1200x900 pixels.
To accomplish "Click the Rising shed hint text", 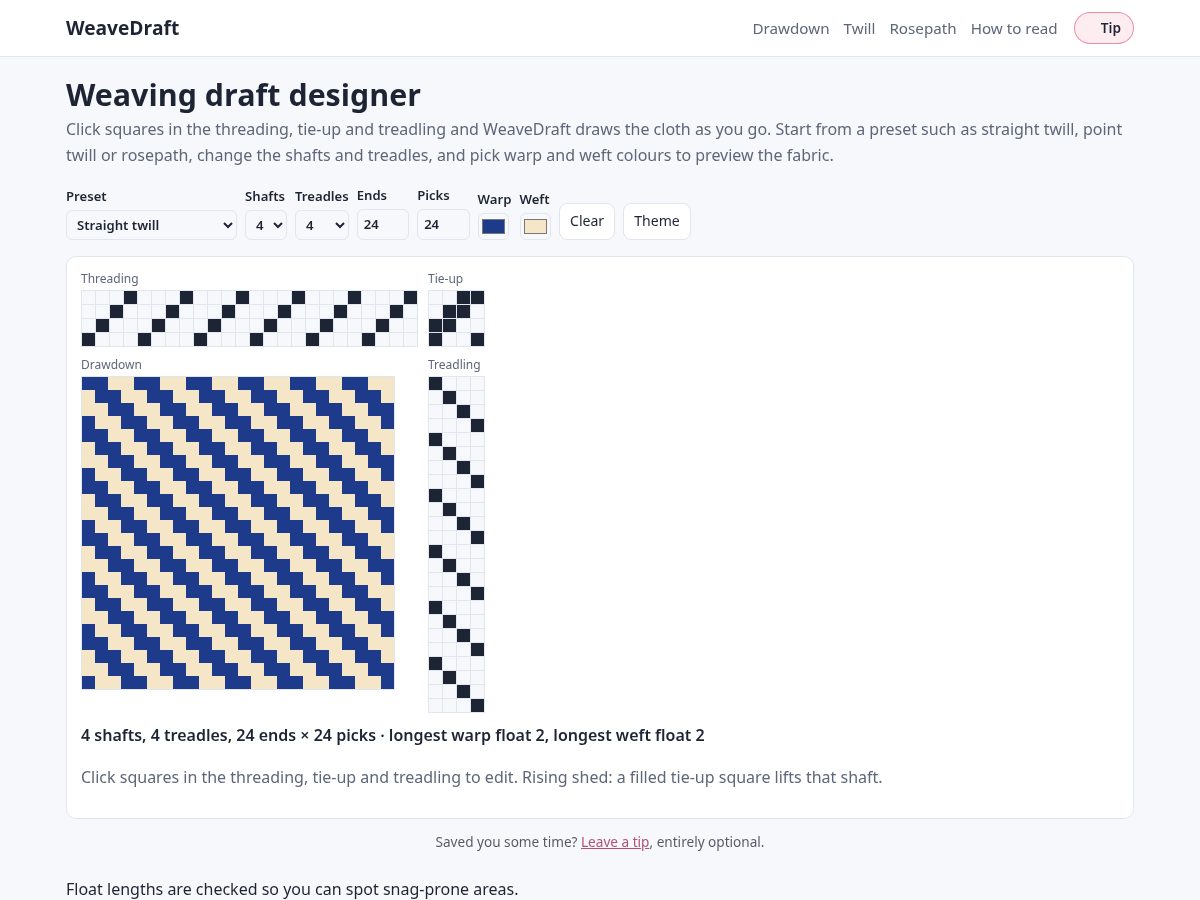I will click(482, 777).
